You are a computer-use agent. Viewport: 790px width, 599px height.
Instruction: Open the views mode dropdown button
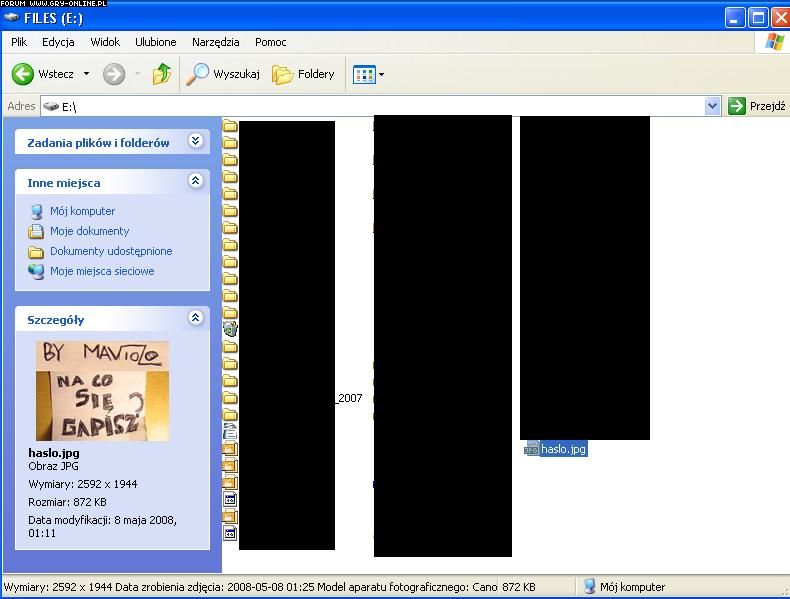tap(368, 74)
